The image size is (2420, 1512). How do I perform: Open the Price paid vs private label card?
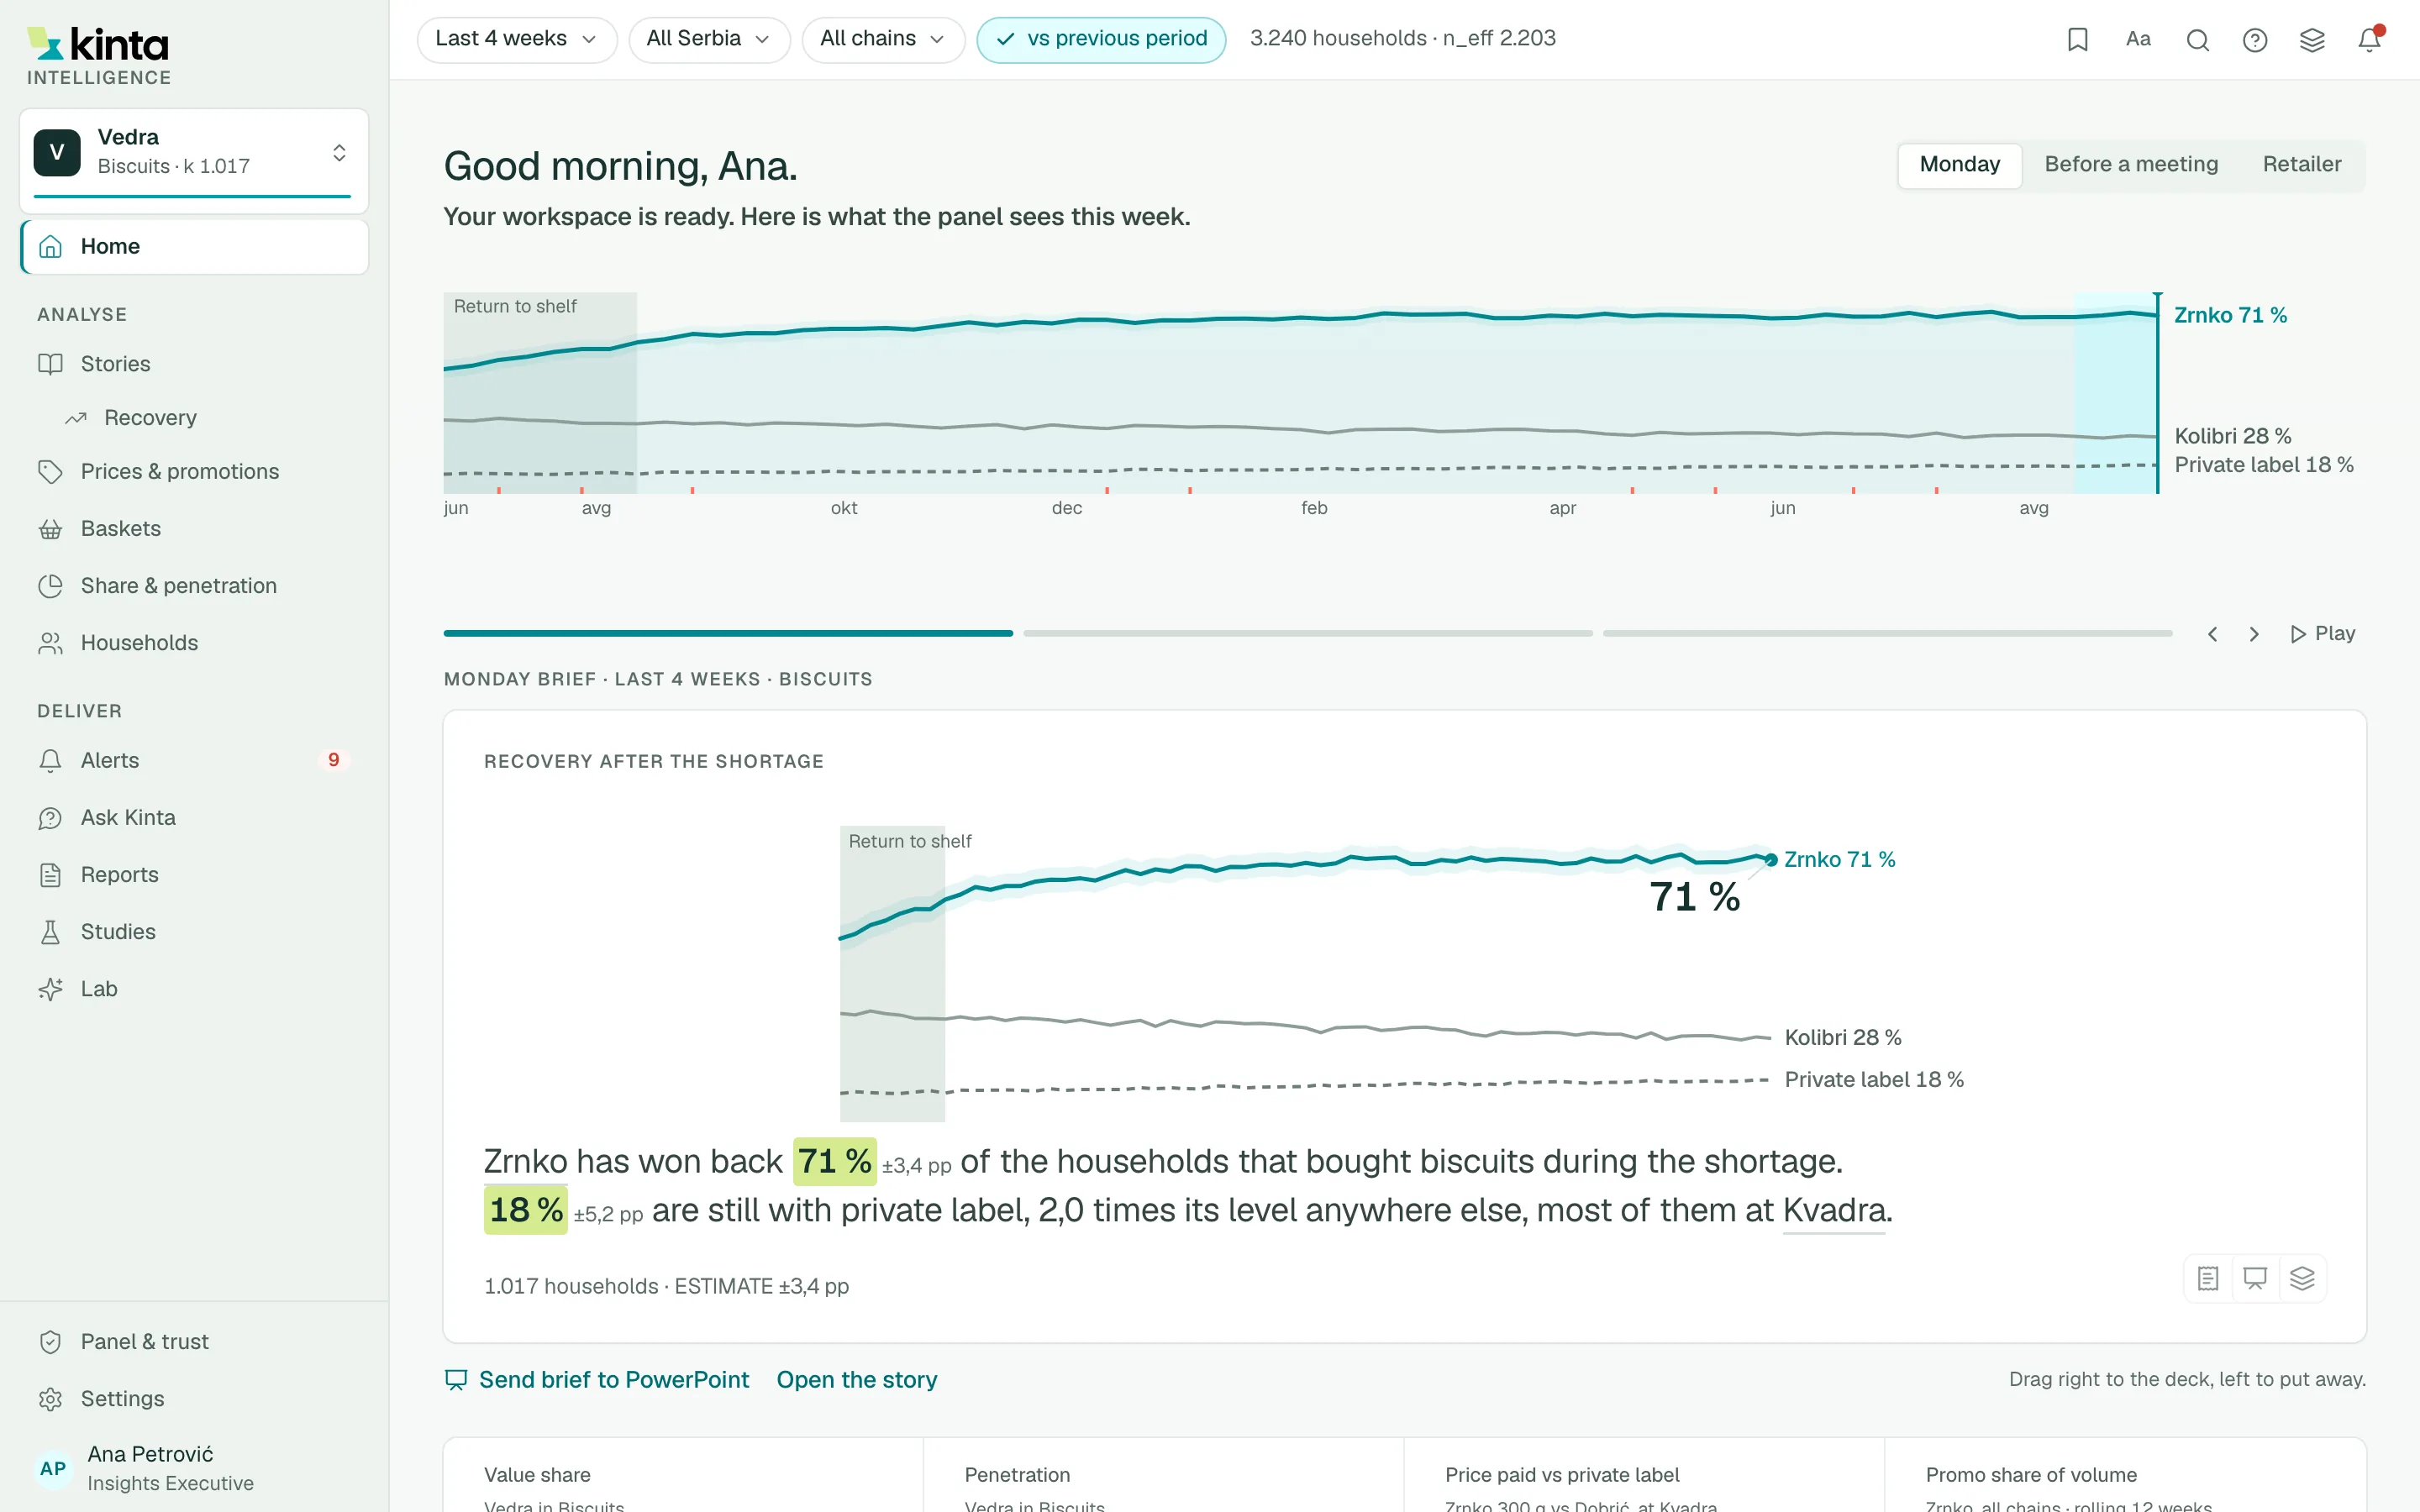[1644, 1475]
